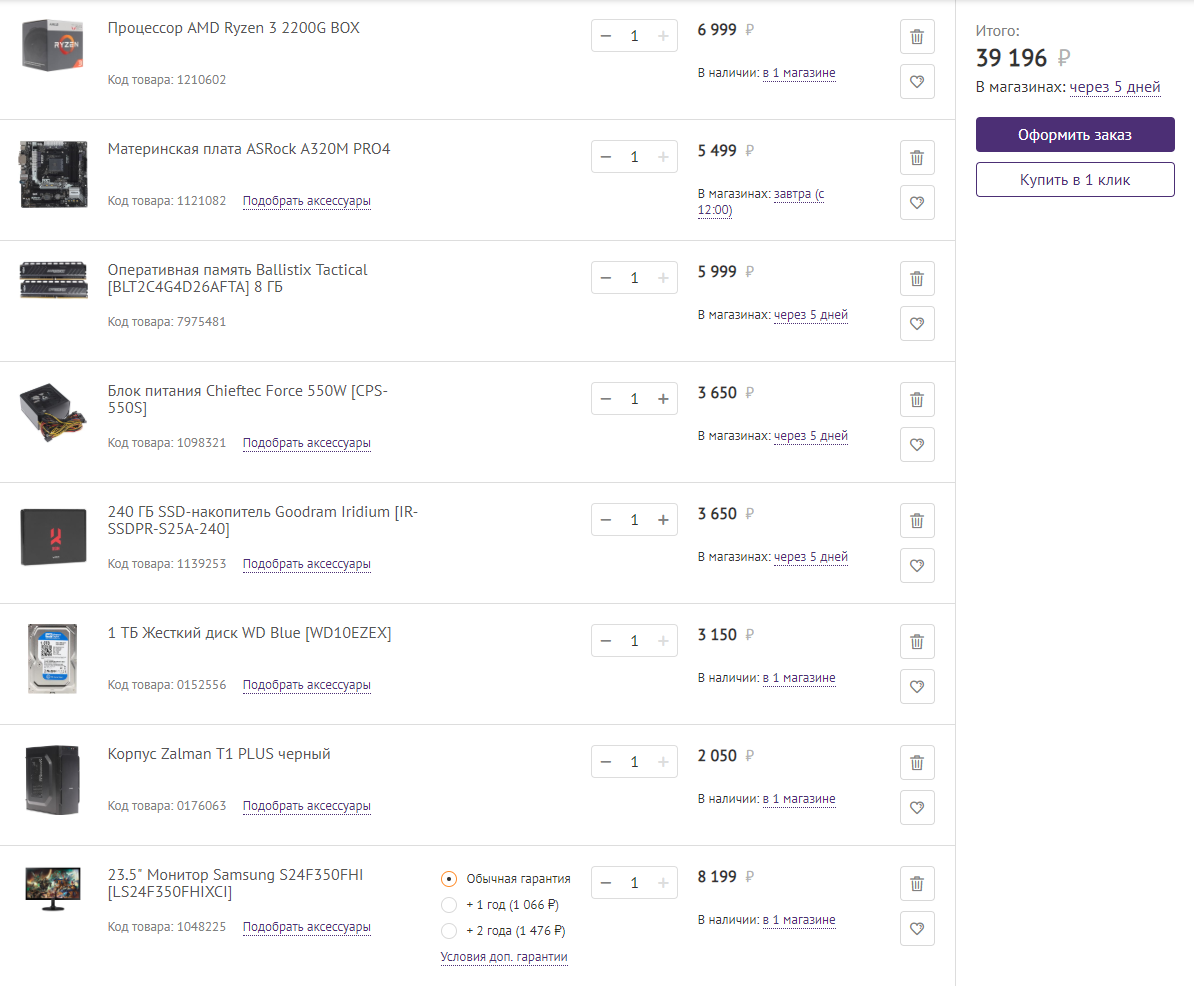1194x986 pixels.
Task: Remove Ballistix Tactical memory with trash icon
Action: click(917, 279)
